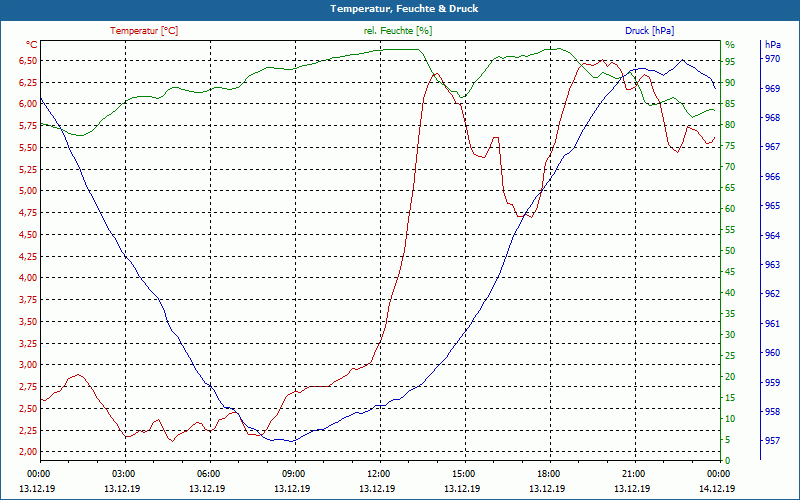The image size is (800, 500).
Task: Click the % unit label on humidity axis
Action: pyautogui.click(x=730, y=44)
